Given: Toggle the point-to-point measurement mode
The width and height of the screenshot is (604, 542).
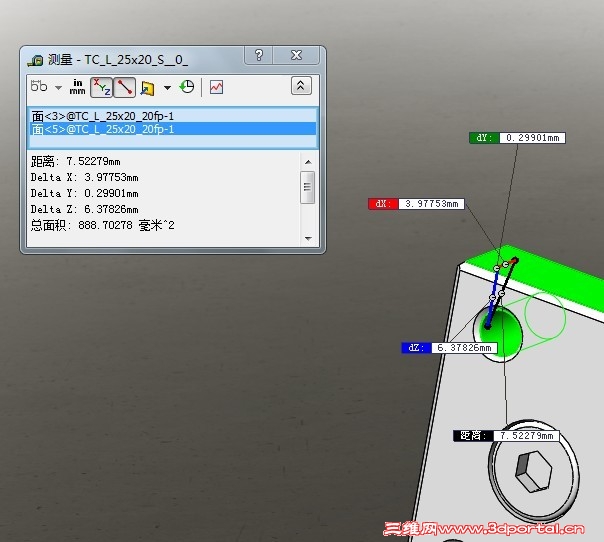Looking at the screenshot, I should pos(124,87).
